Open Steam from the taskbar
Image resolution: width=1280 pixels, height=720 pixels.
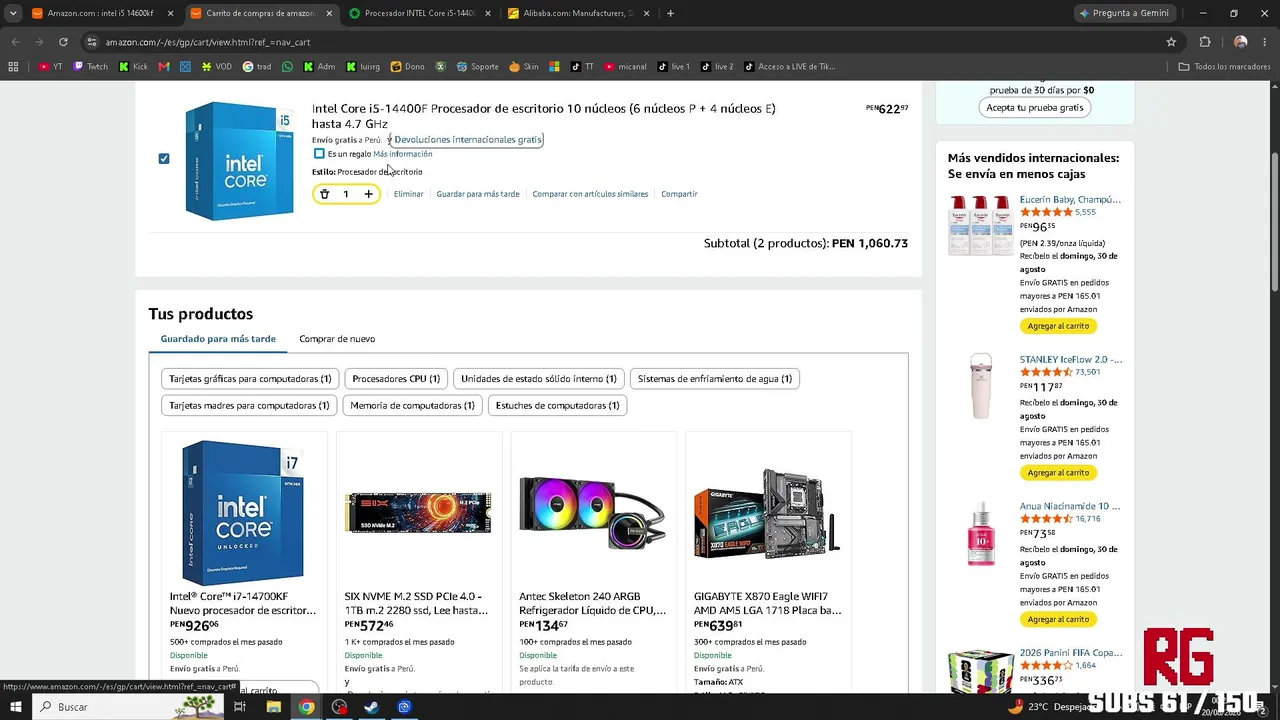tap(371, 707)
